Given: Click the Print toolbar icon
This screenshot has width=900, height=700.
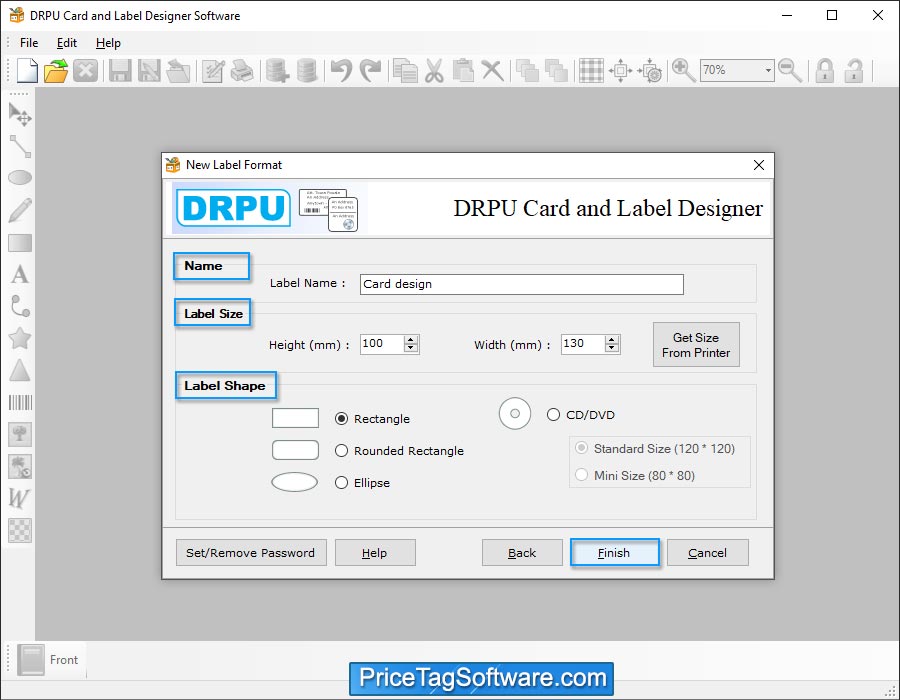Looking at the screenshot, I should [242, 71].
